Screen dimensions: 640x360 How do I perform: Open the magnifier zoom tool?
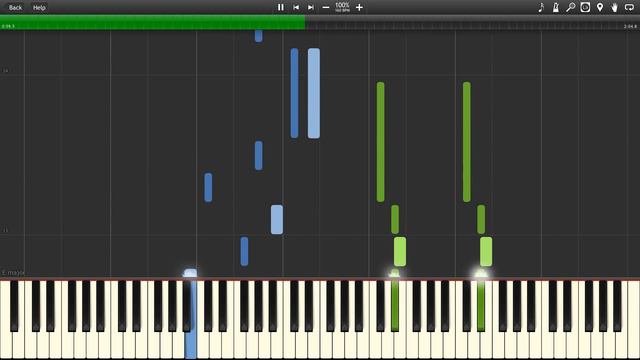click(x=570, y=7)
